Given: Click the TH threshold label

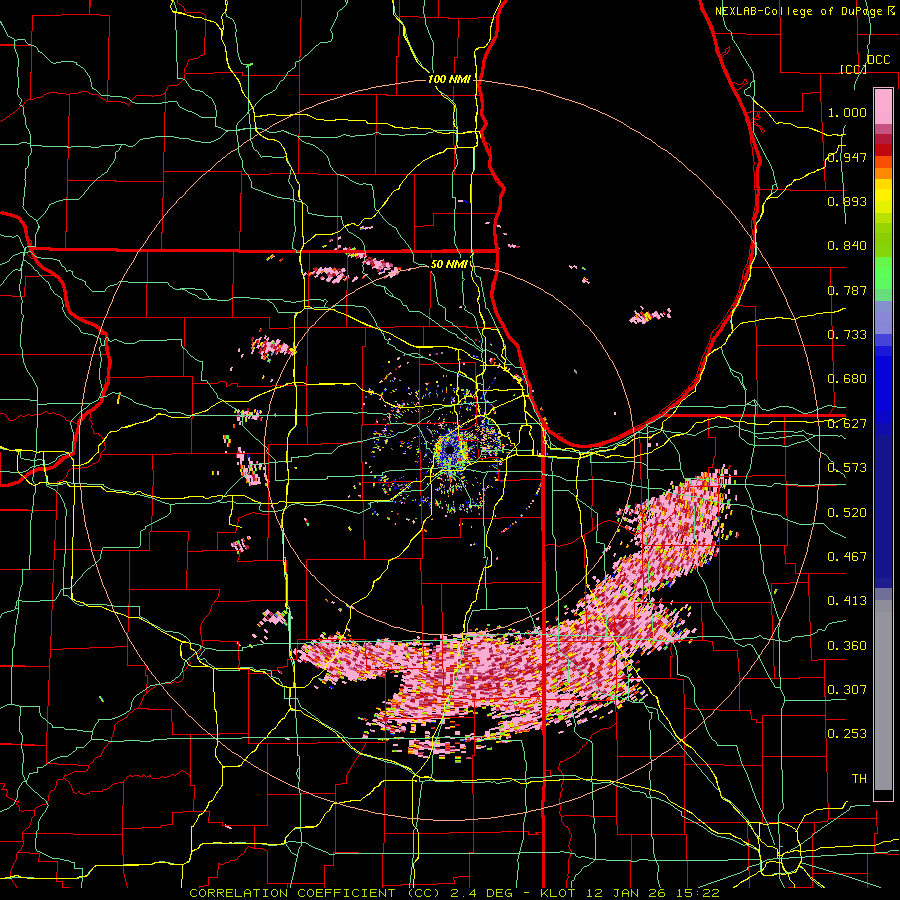Looking at the screenshot, I should coord(859,779).
